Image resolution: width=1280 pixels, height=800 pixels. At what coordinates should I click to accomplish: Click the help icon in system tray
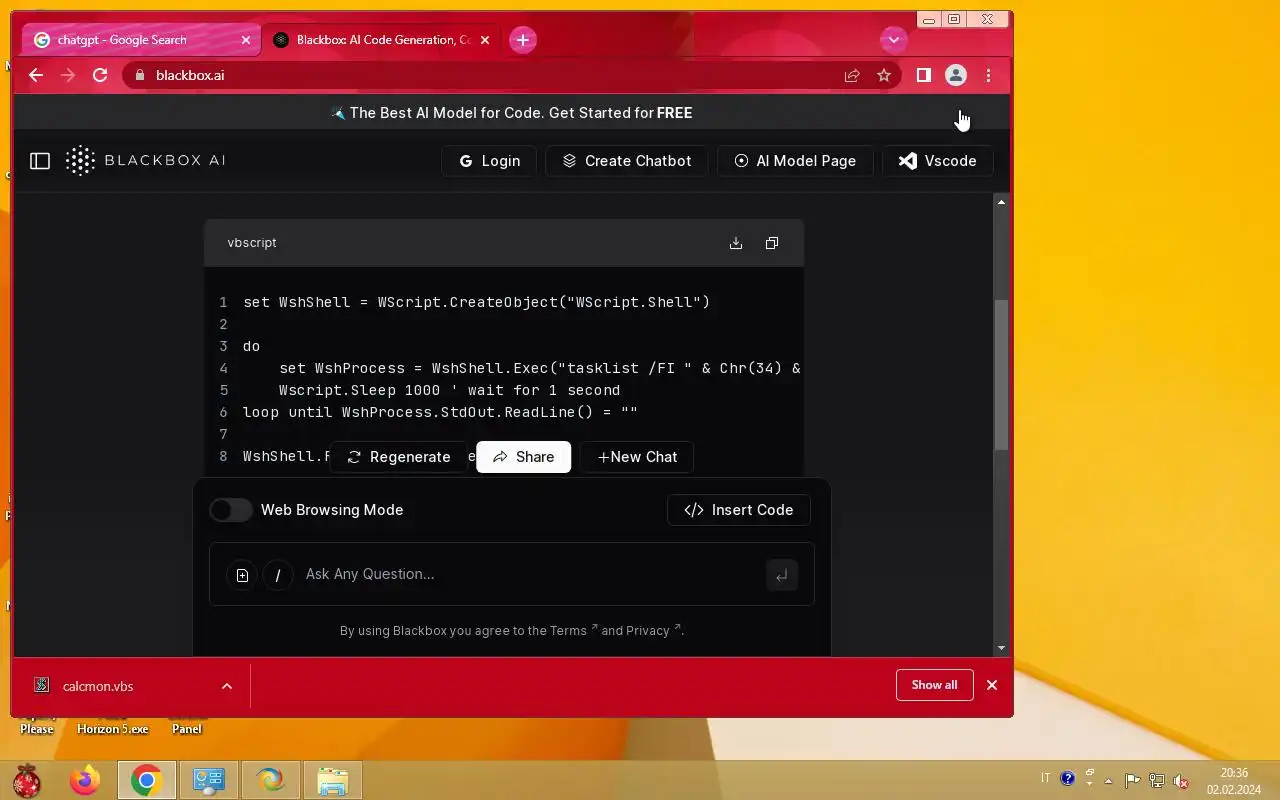click(1067, 779)
